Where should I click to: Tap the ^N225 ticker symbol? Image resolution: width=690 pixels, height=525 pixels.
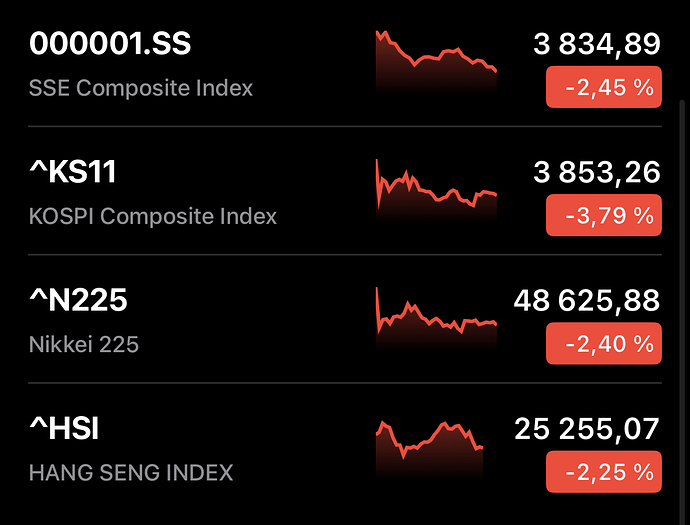[79, 300]
